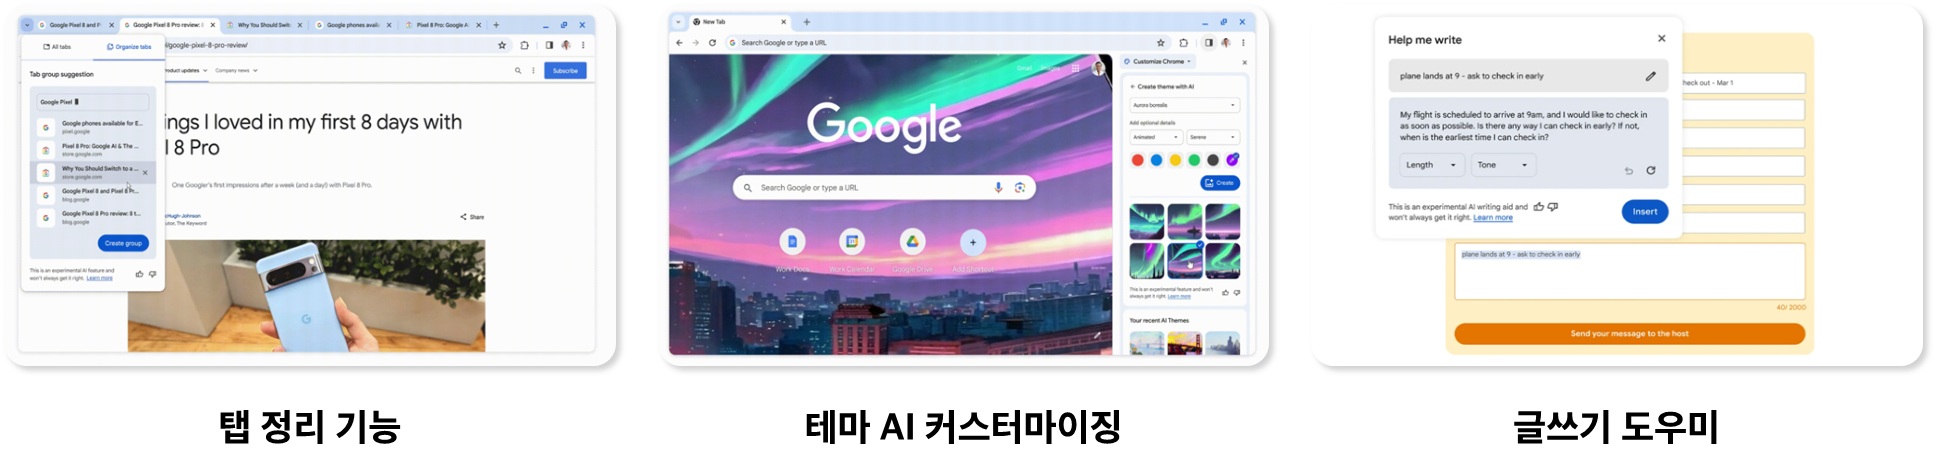Image resolution: width=1936 pixels, height=475 pixels.
Task: Open 'Serene' mood dropdown
Action: click(x=1214, y=137)
